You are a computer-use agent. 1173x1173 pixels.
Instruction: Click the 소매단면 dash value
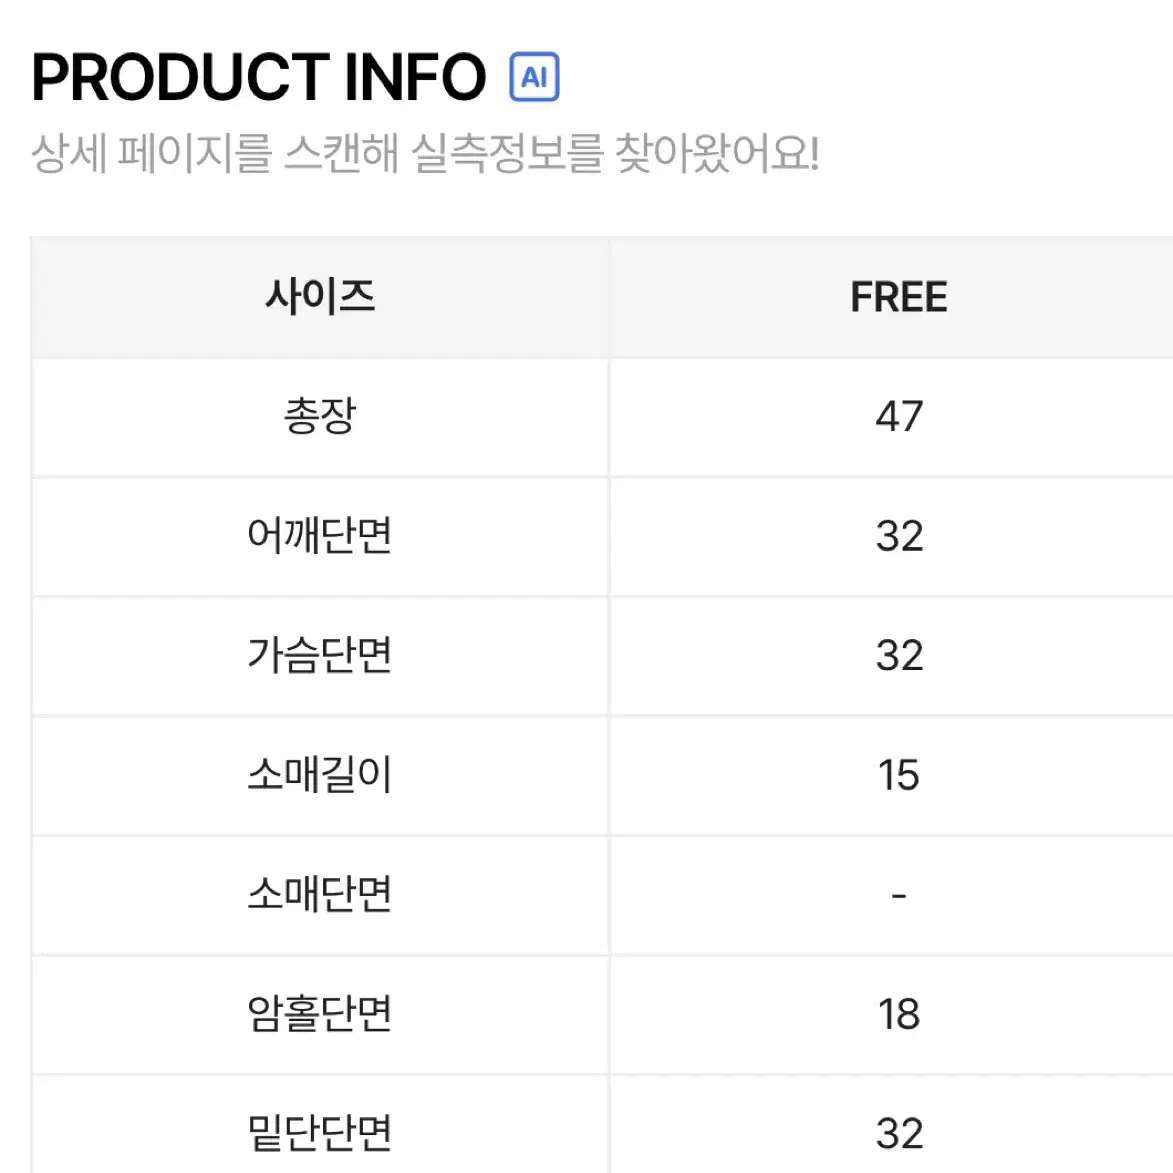(x=899, y=895)
